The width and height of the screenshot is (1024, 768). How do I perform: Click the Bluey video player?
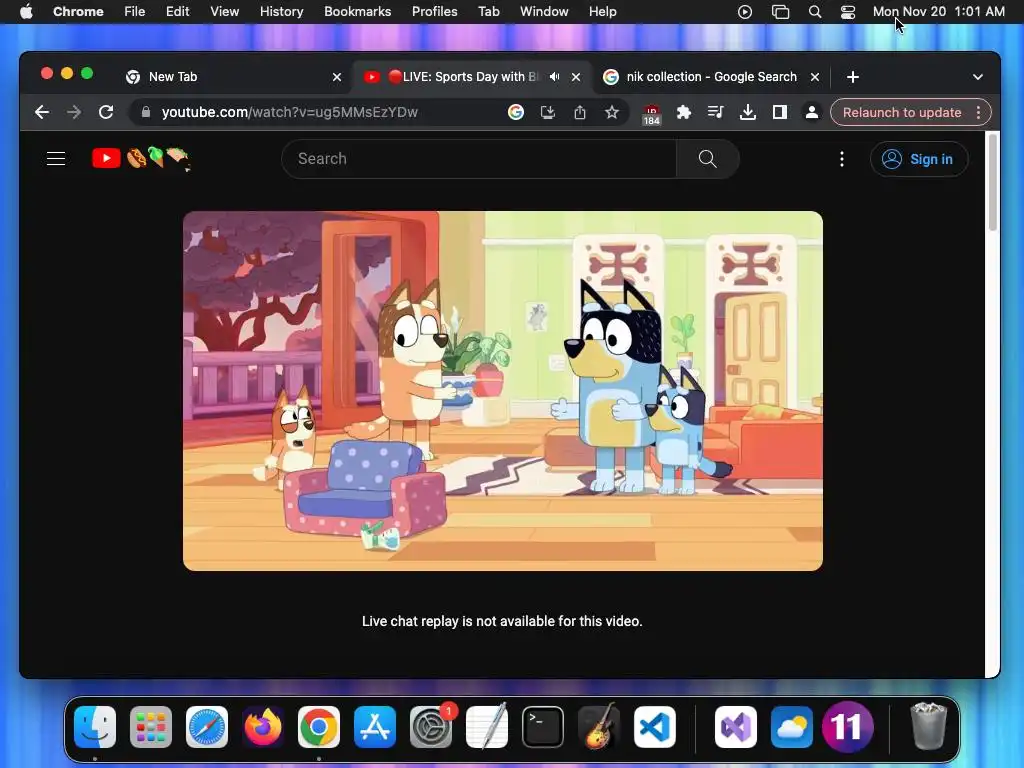coord(503,391)
